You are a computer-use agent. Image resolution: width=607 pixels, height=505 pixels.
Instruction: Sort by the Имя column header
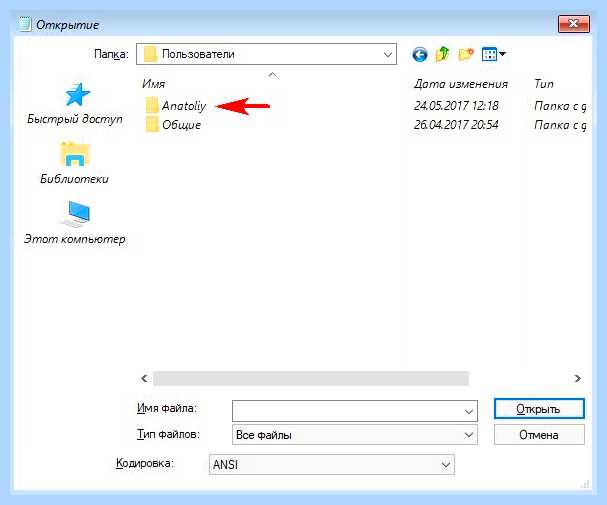pos(154,84)
